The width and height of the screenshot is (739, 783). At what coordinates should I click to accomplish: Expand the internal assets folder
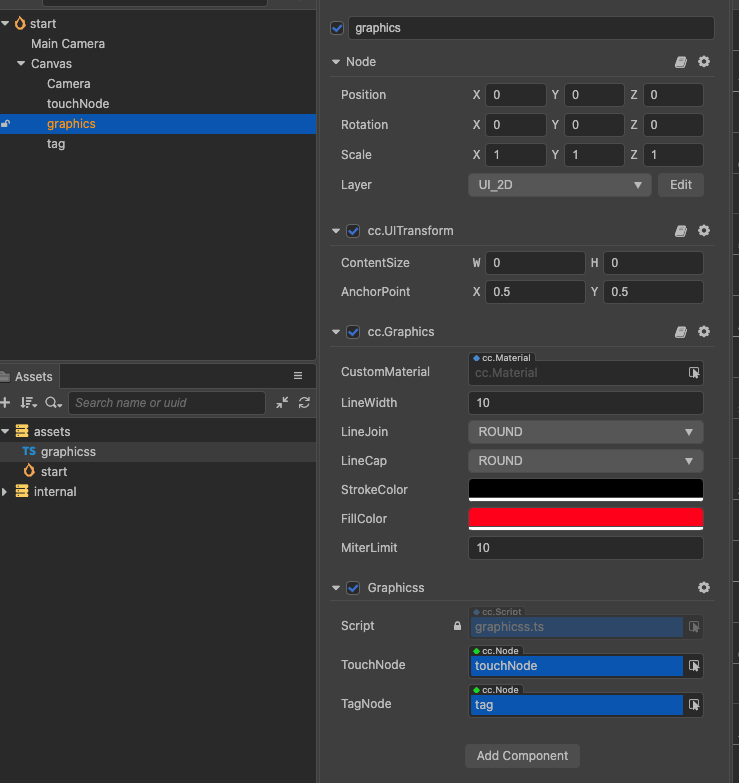click(6, 492)
